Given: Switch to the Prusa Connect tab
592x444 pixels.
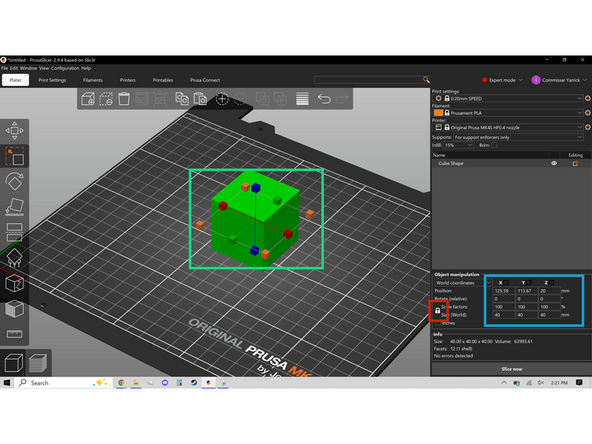Looking at the screenshot, I should click(x=205, y=80).
